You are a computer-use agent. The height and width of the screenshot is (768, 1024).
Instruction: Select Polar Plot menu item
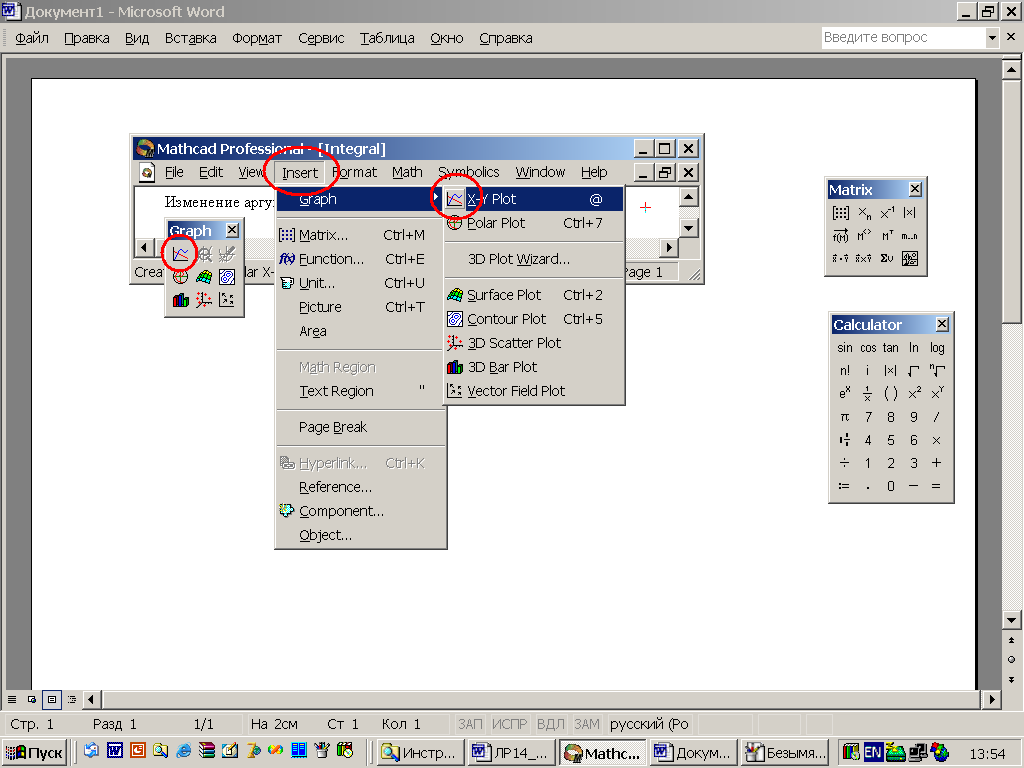coord(534,223)
